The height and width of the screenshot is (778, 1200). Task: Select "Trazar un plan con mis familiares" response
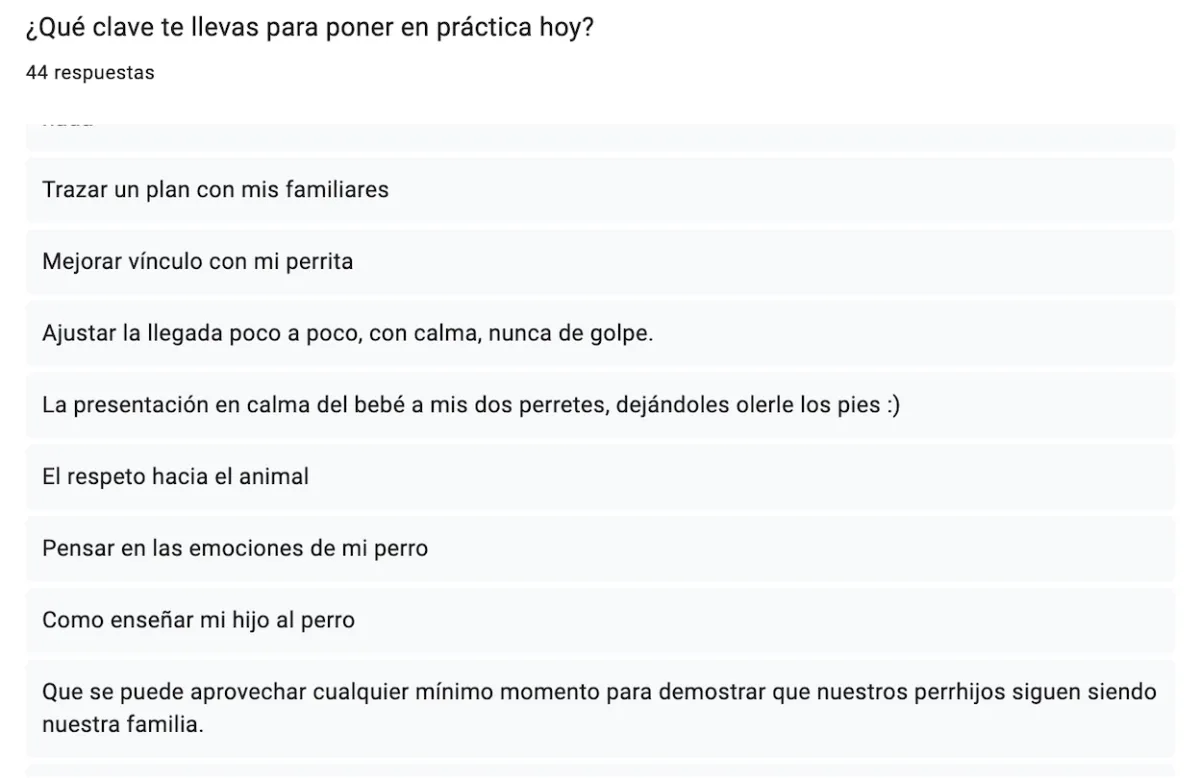coord(600,190)
